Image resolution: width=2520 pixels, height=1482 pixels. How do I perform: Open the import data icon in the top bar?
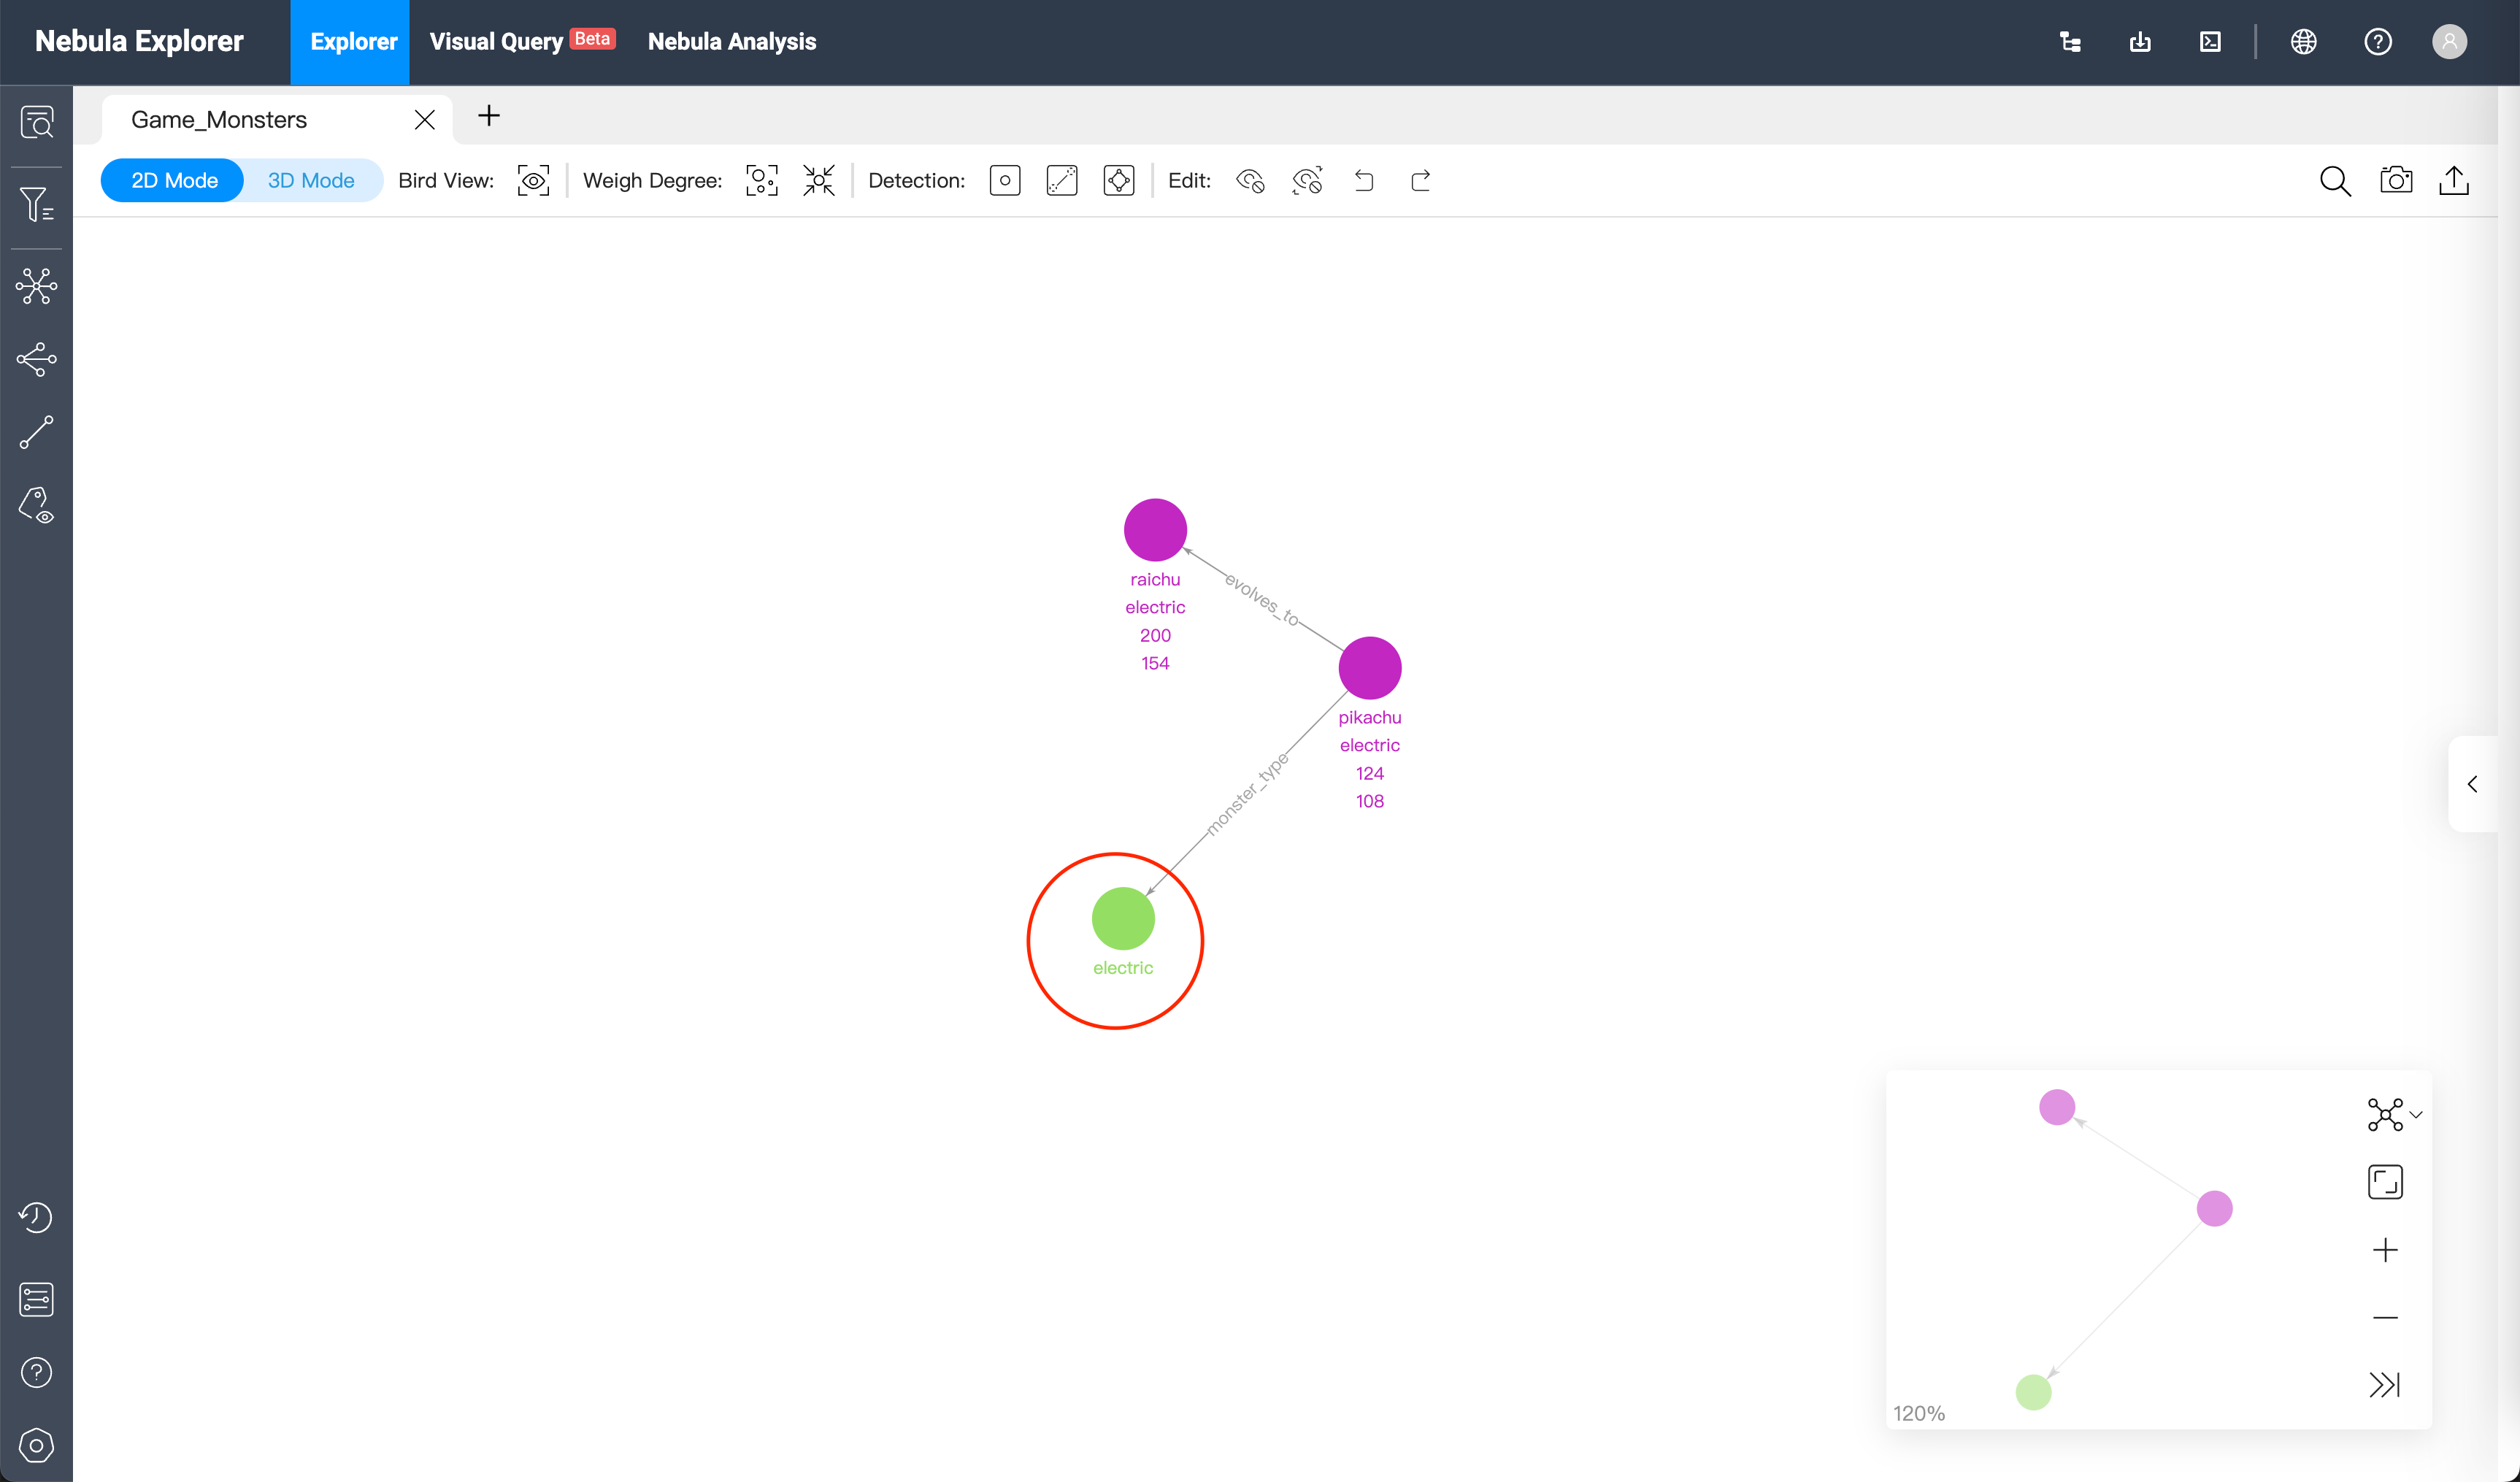pos(2140,41)
